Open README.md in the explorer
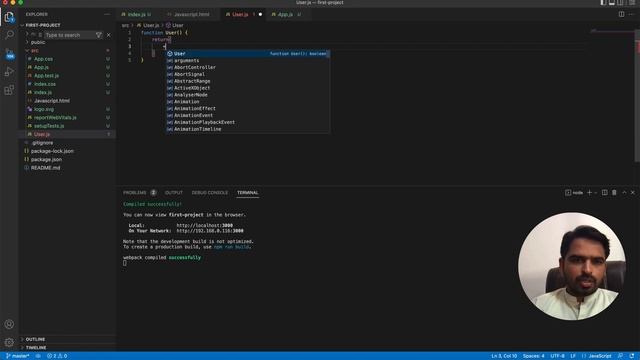Screen dimensions: 640x360 [45, 168]
